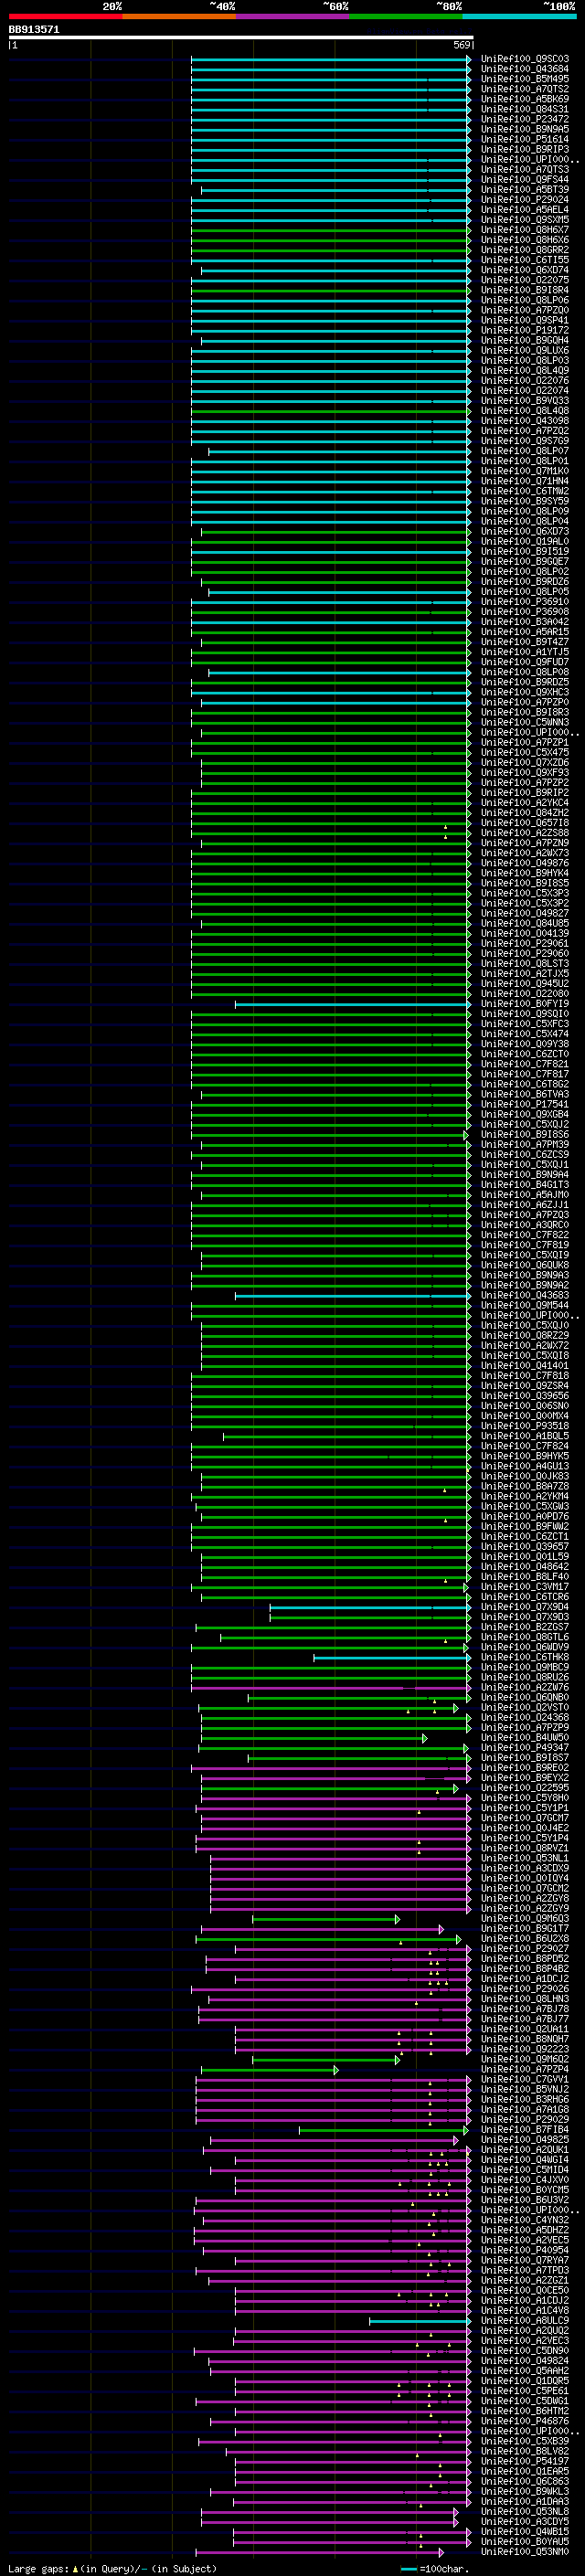Screen dimensions: 585x2576
Task: Click the cyan alignment bar for UniRef100_Q43683
Action: (x=353, y=1295)
